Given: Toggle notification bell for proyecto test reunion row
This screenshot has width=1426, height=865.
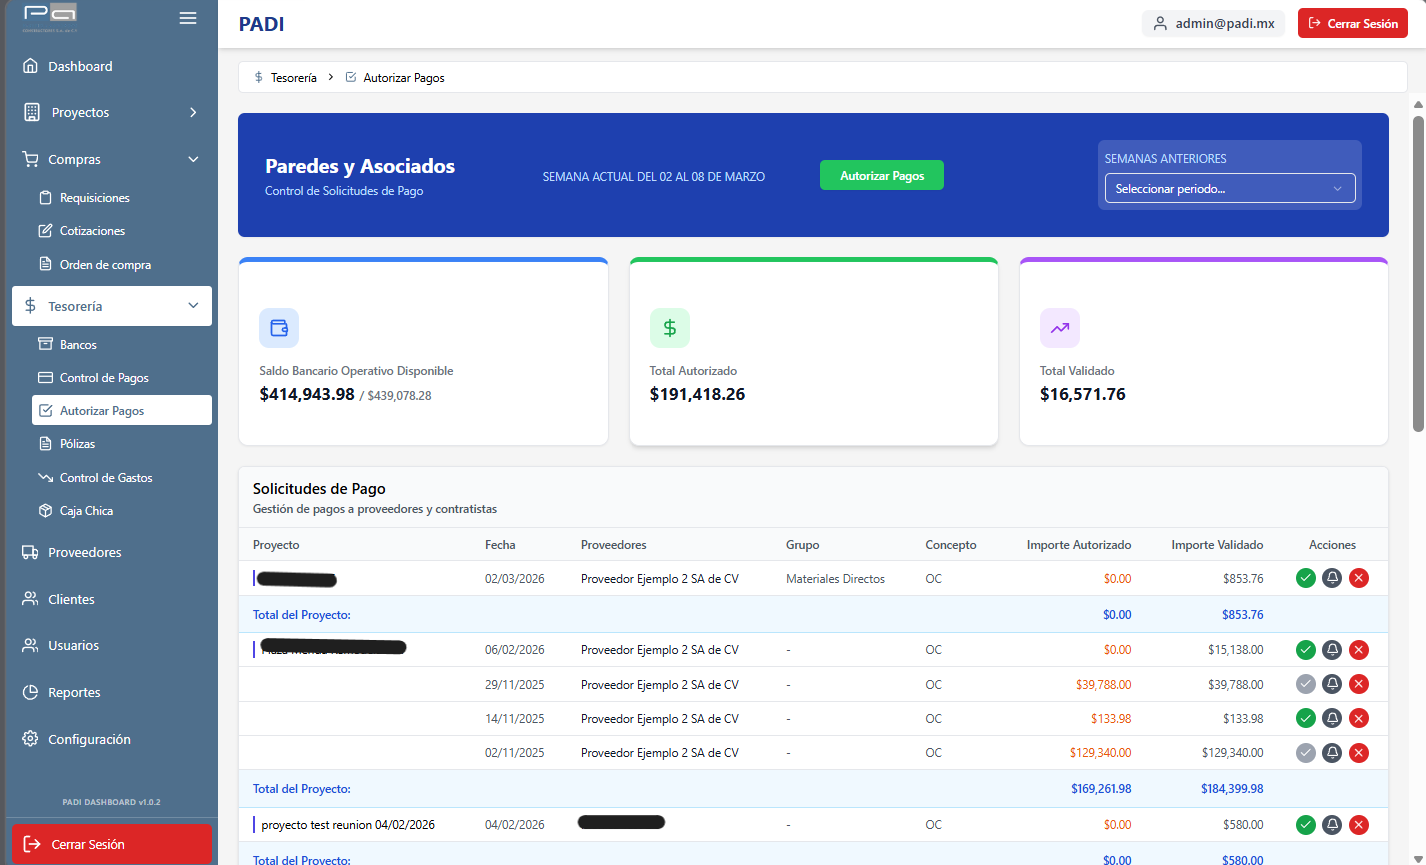Looking at the screenshot, I should pos(1332,825).
